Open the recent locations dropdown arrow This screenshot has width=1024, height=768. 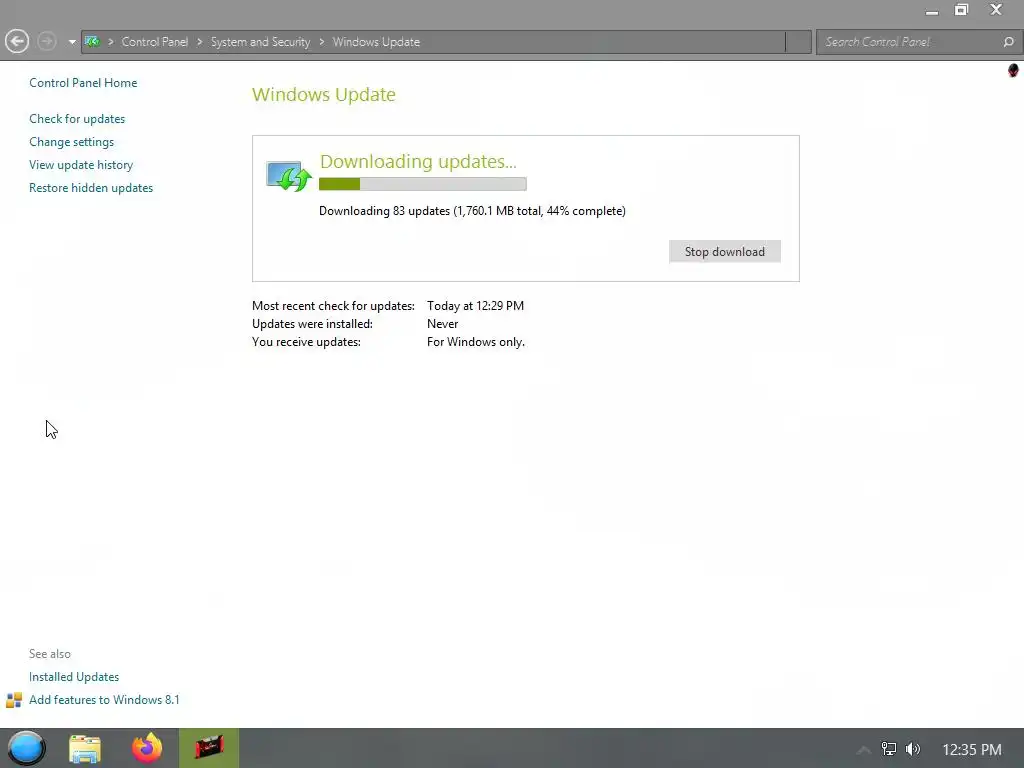click(72, 42)
